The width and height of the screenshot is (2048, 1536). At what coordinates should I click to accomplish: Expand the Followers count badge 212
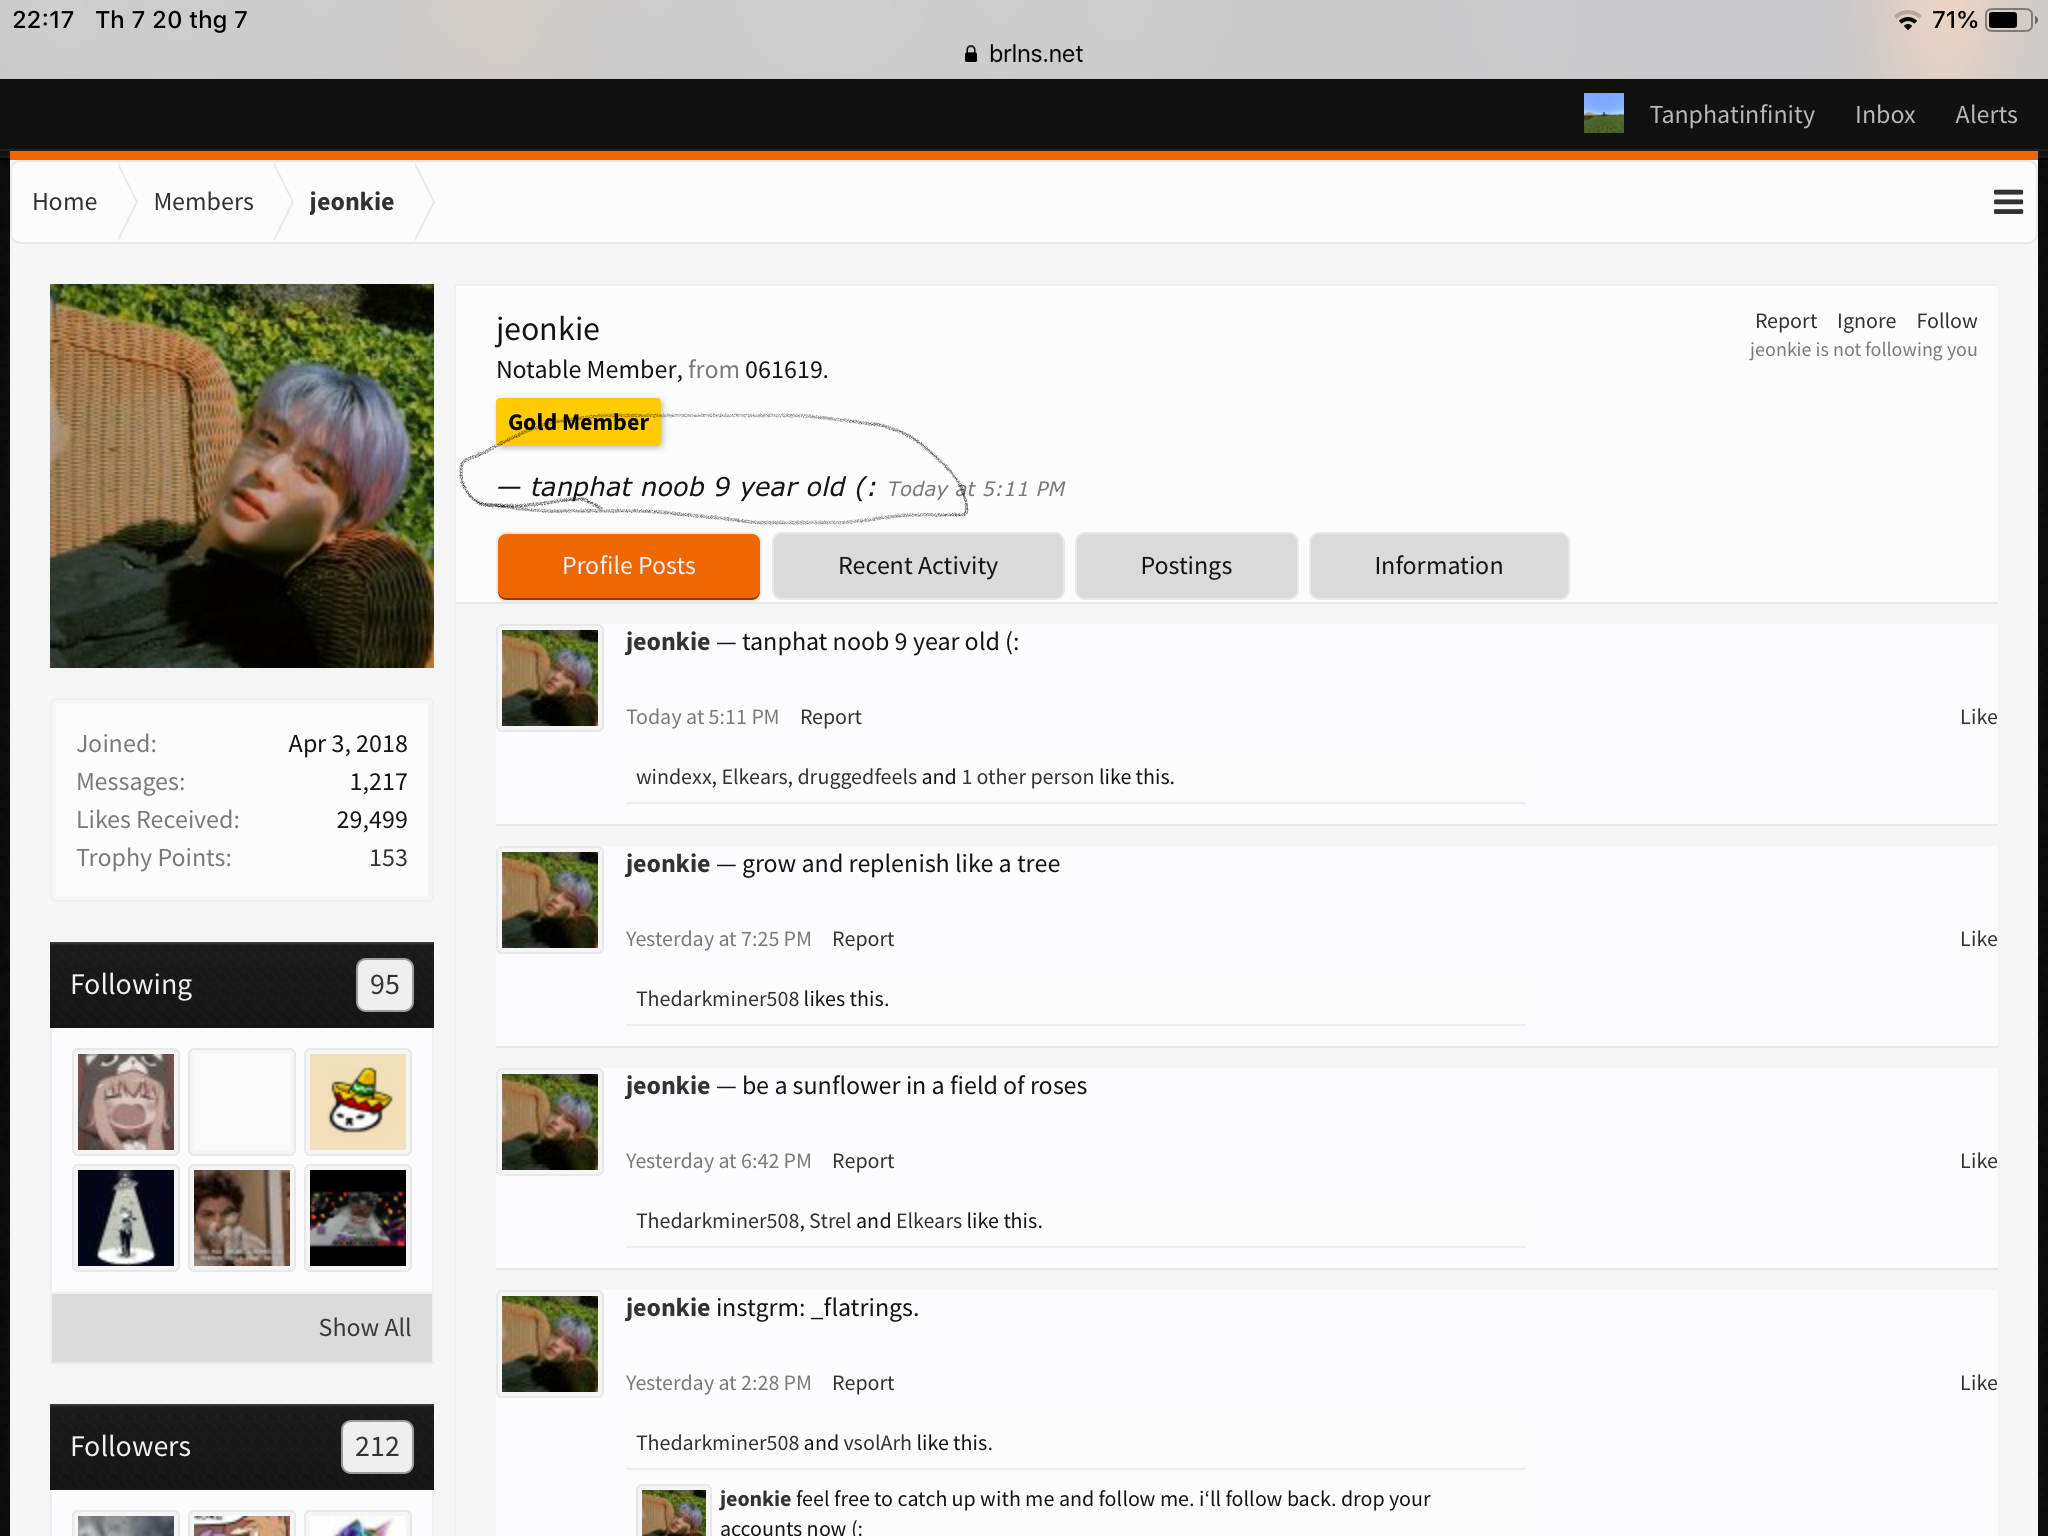point(377,1447)
